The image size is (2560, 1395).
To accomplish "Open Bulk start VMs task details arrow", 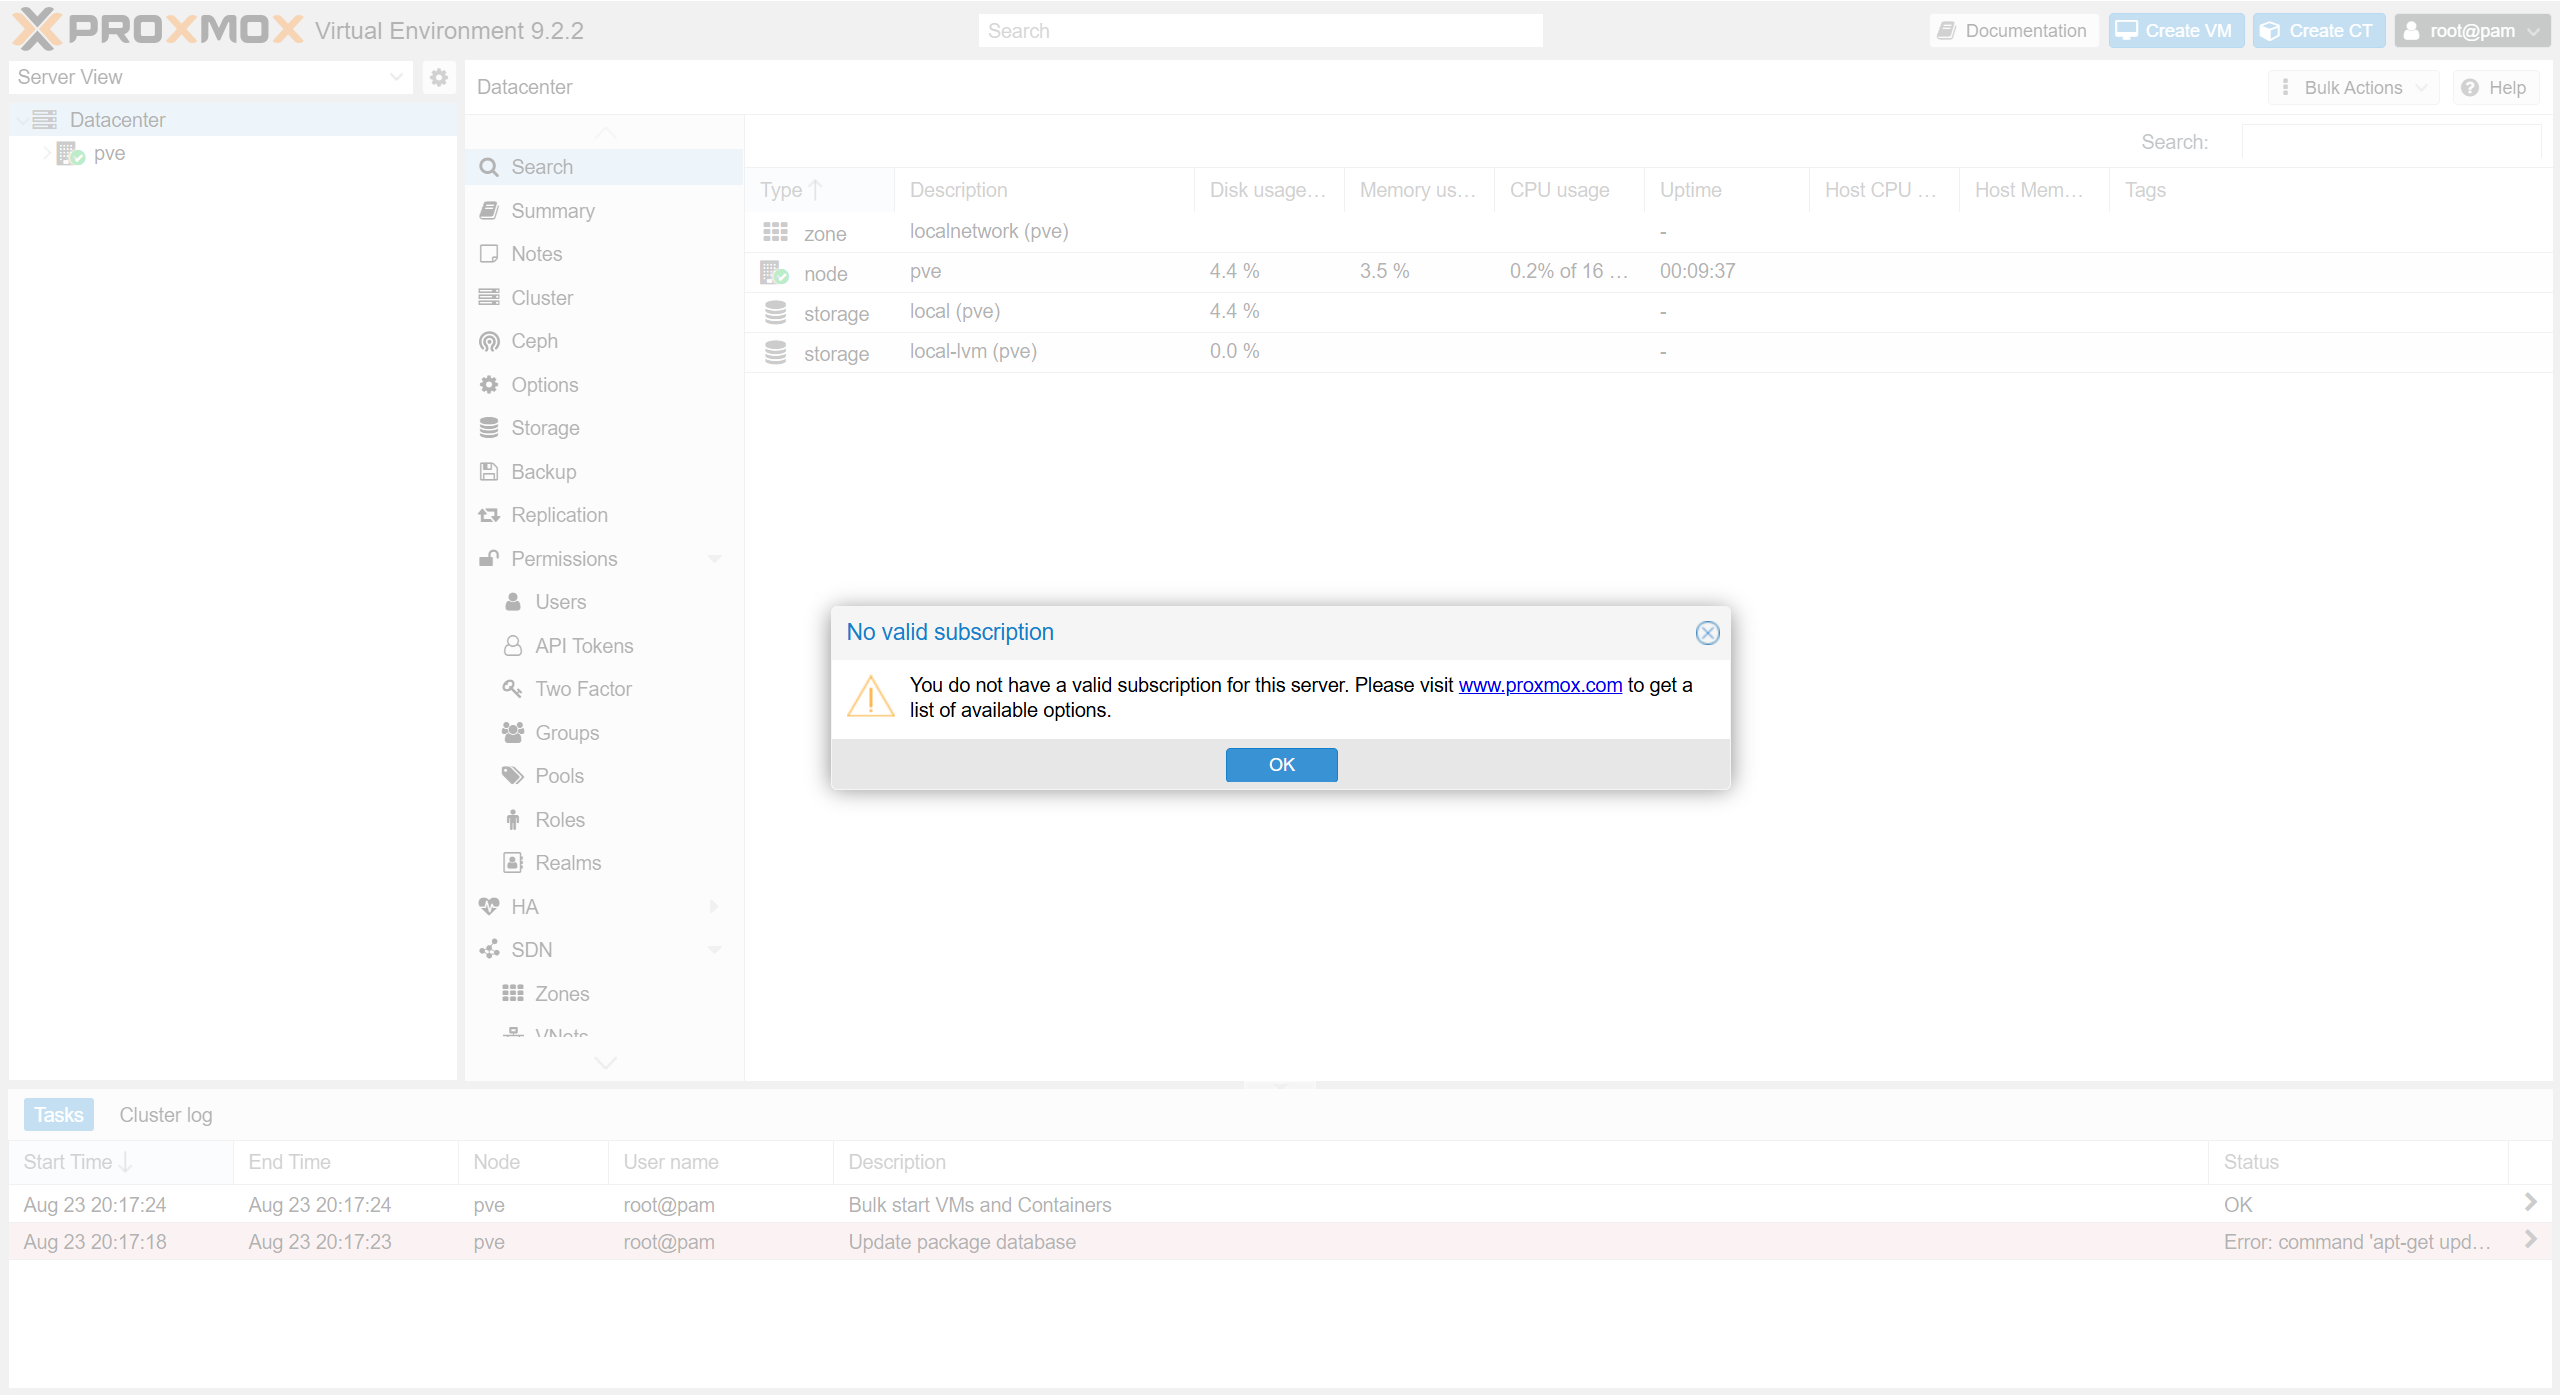I will click(x=2530, y=1202).
